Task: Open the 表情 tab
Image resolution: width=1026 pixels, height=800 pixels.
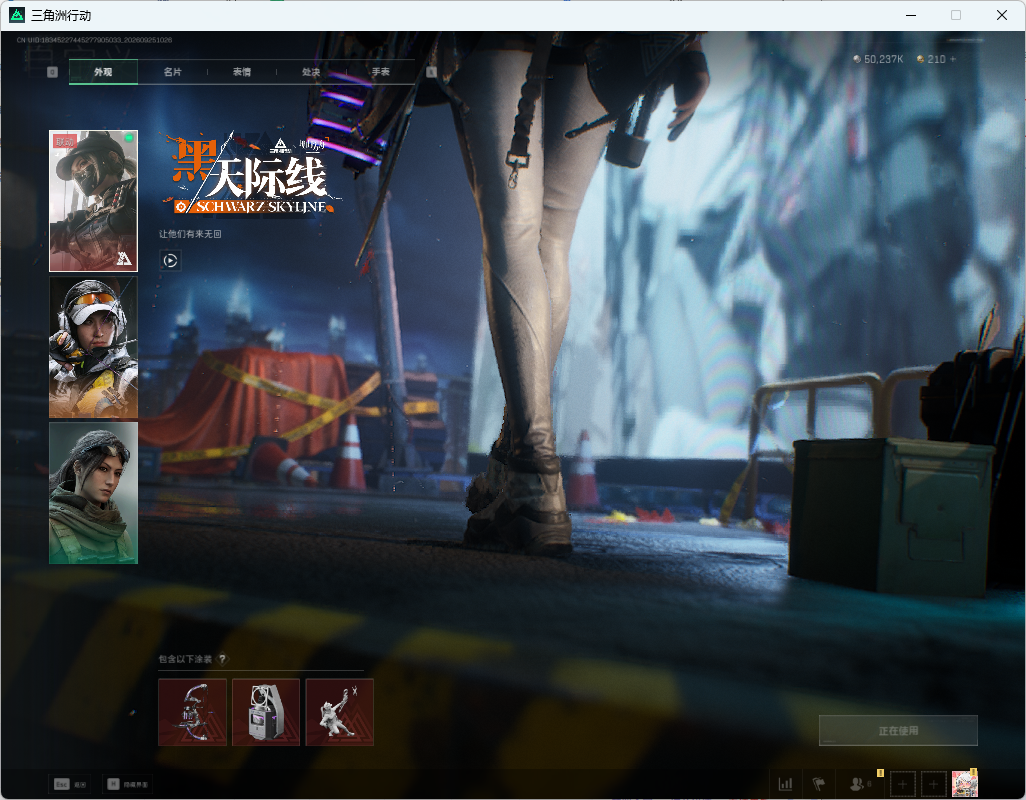Action: click(242, 72)
